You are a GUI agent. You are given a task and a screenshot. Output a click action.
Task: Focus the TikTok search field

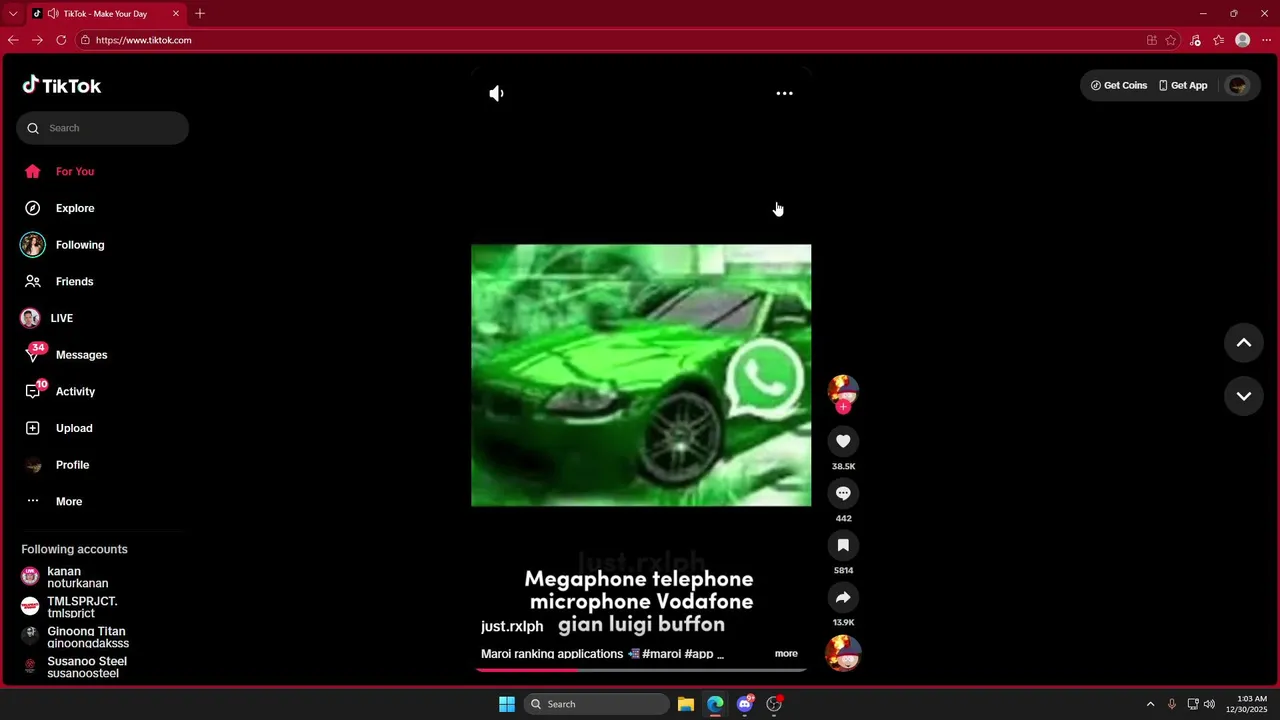click(102, 128)
